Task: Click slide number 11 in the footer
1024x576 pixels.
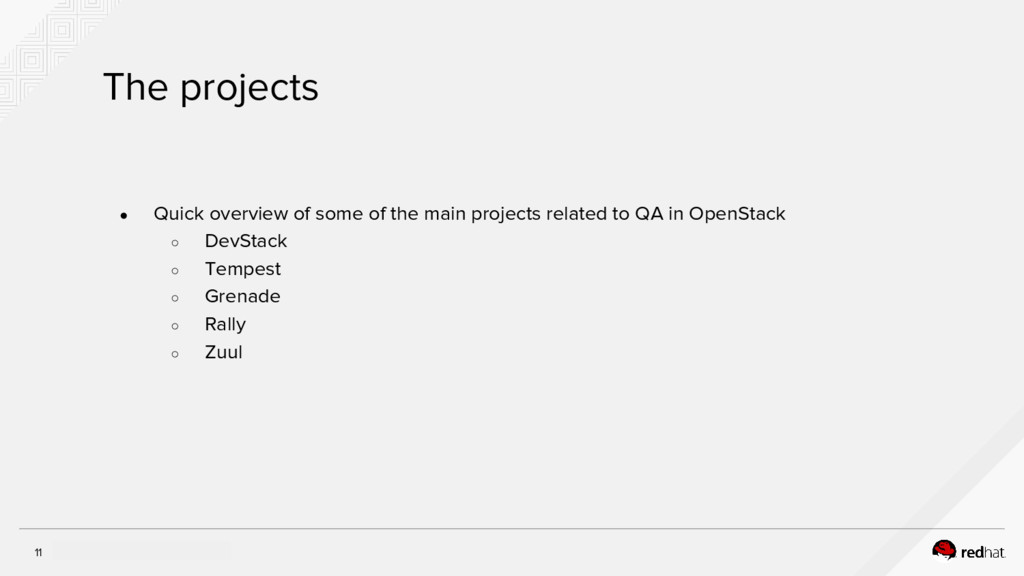Action: 38,553
